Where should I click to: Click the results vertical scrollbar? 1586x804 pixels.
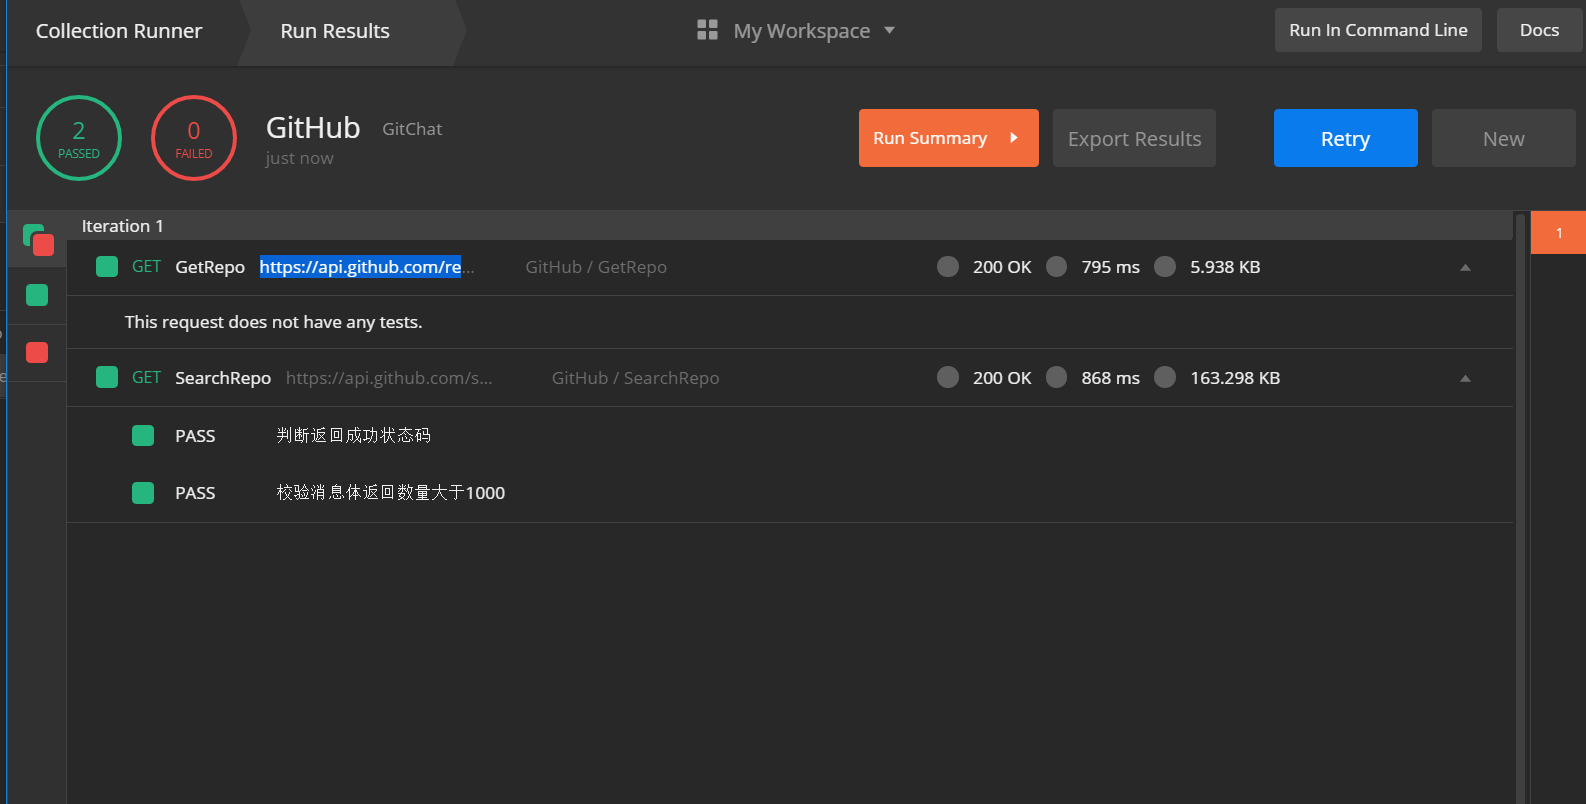[1521, 508]
